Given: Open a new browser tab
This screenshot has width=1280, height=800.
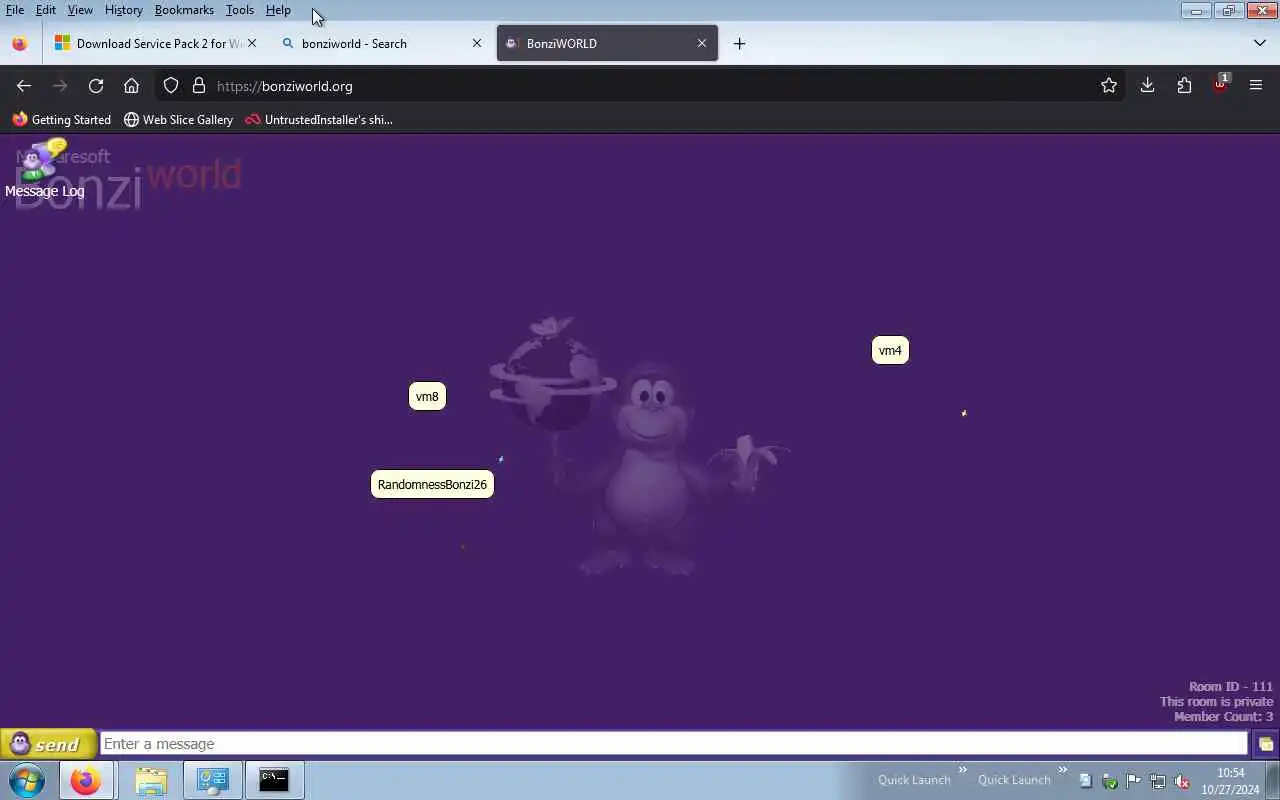Looking at the screenshot, I should click(x=739, y=43).
